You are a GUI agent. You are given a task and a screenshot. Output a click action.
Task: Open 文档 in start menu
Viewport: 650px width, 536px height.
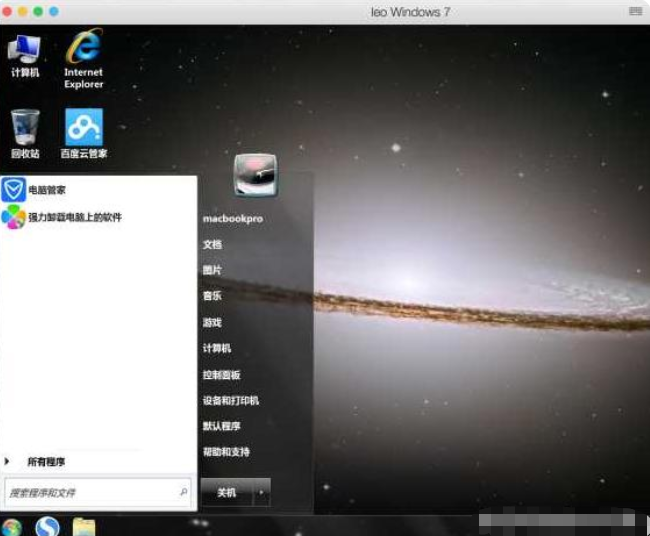click(212, 245)
